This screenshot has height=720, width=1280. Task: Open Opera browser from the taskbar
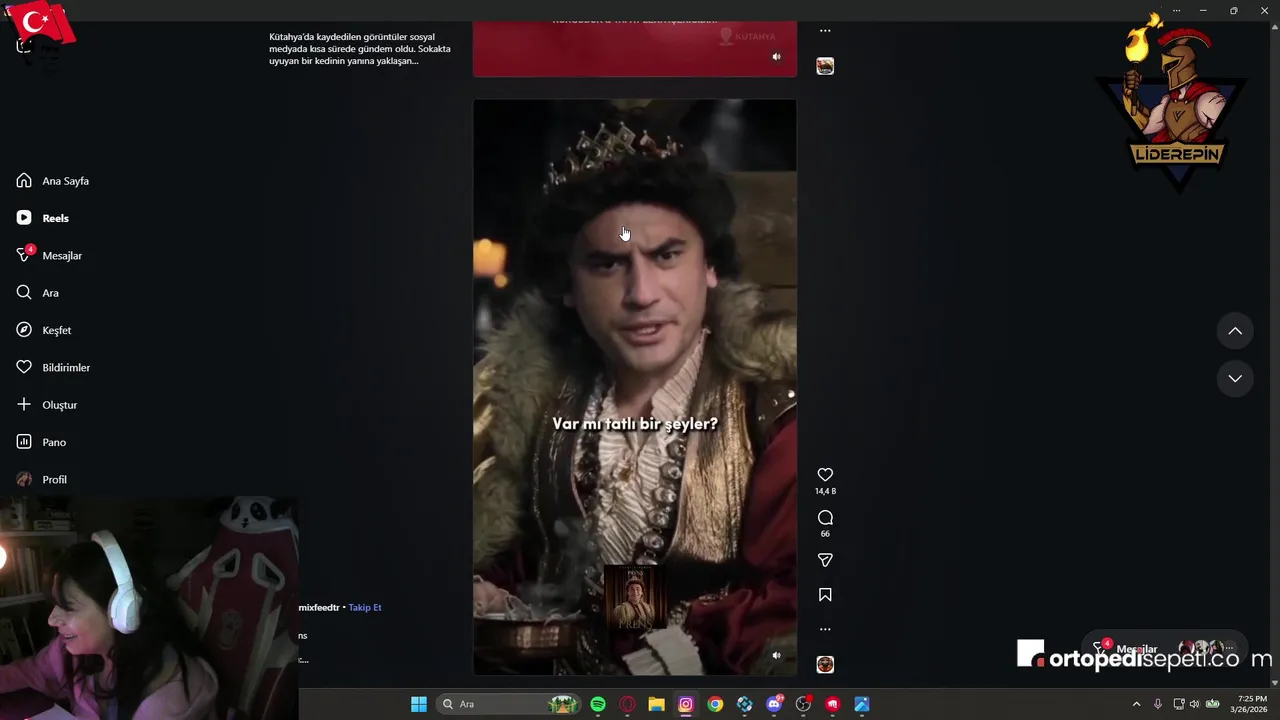627,704
